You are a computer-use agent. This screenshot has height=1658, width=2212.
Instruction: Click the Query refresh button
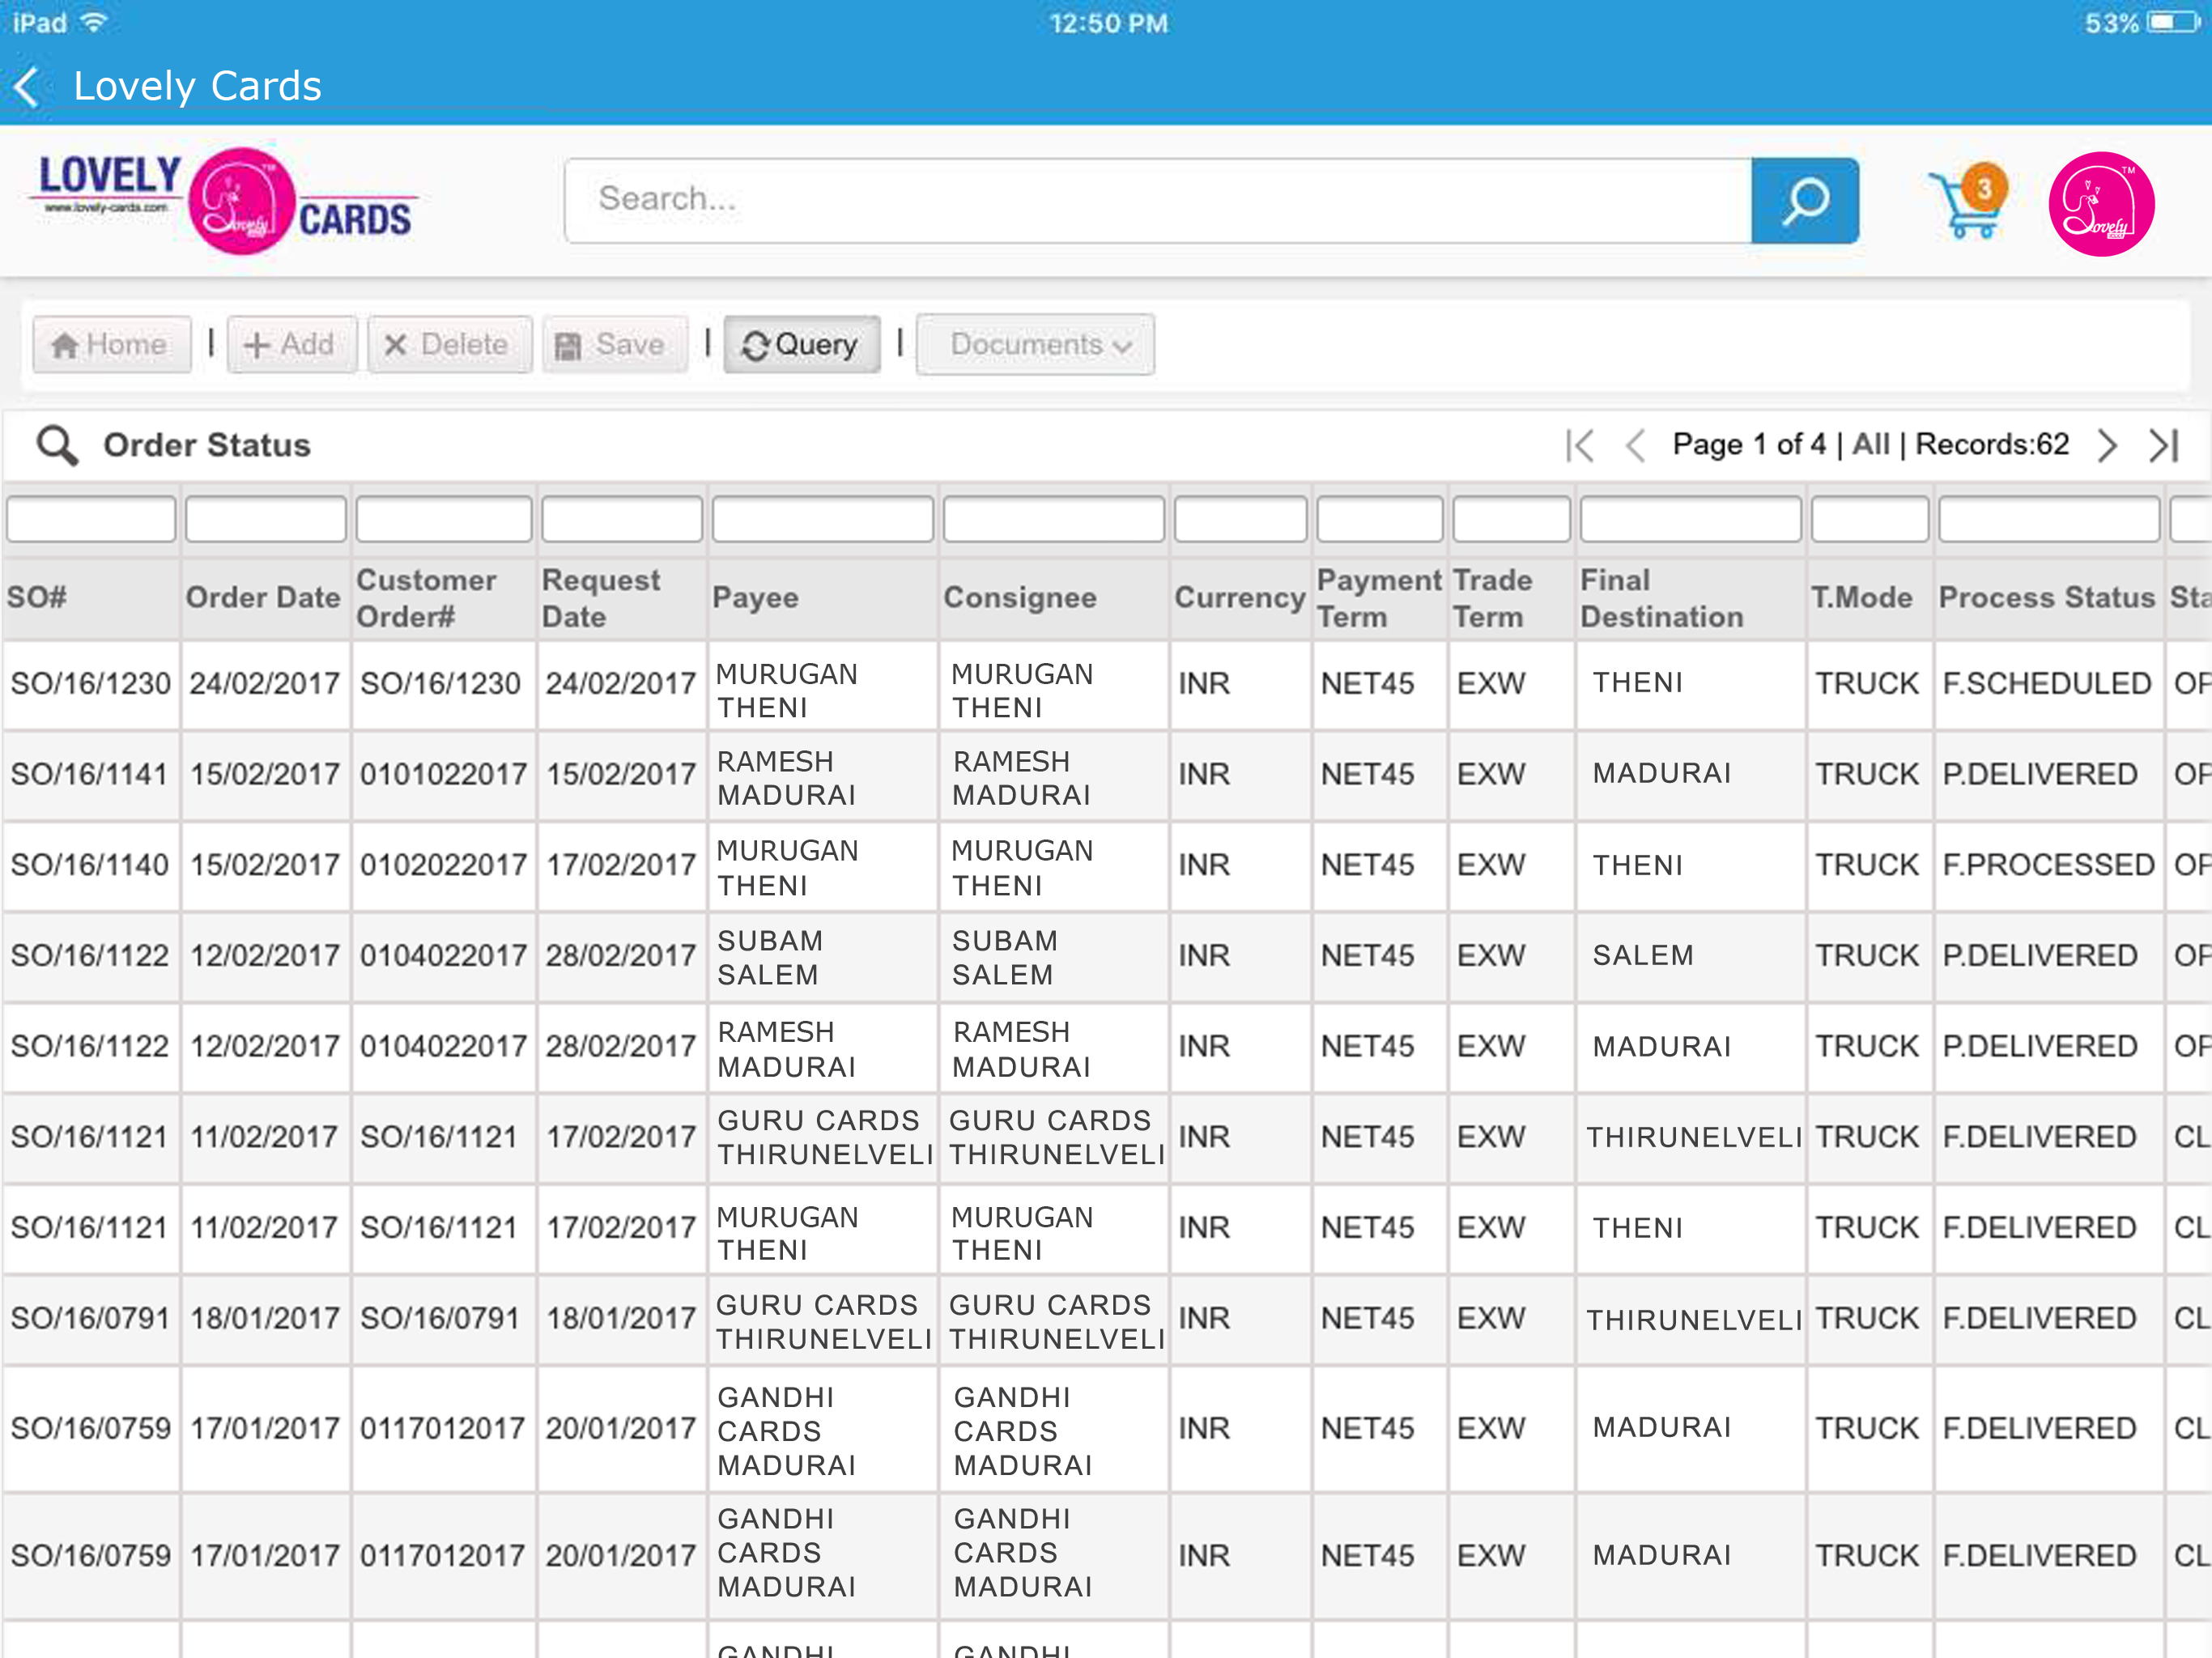801,345
